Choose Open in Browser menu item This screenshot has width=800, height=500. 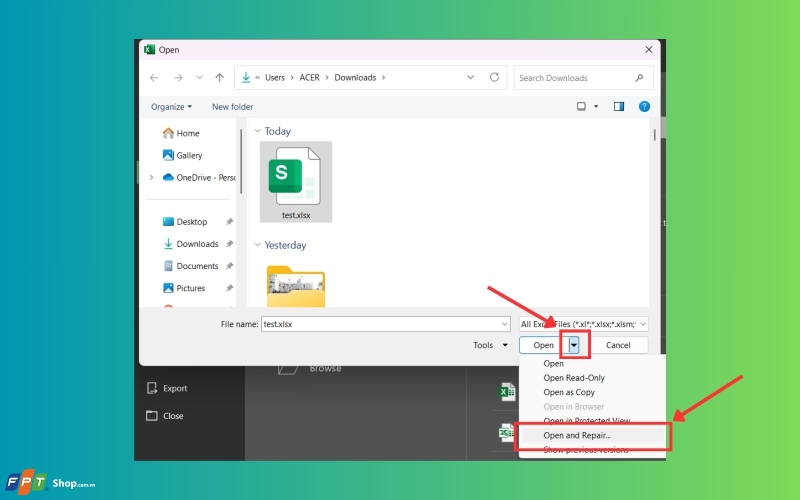(573, 406)
